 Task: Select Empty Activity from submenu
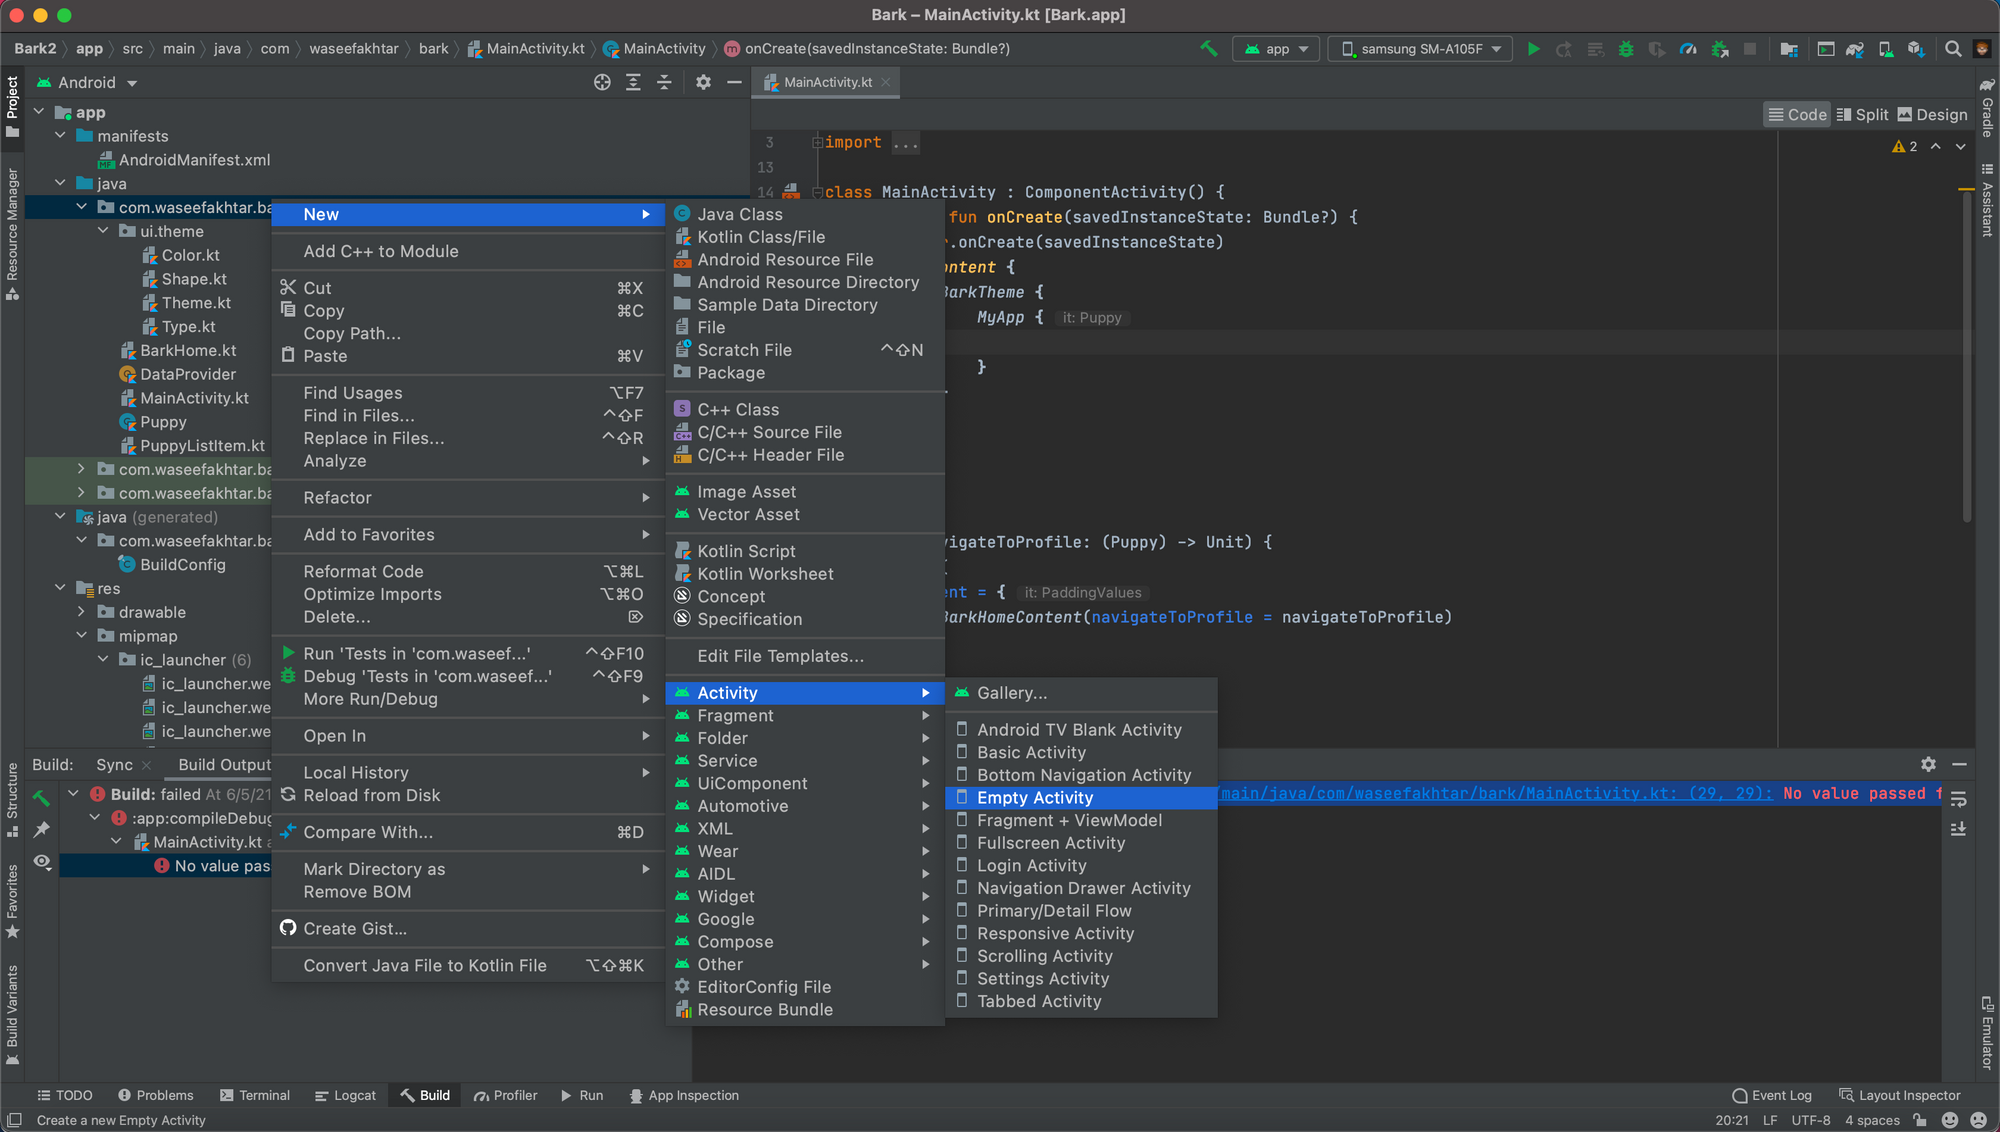(x=1034, y=797)
